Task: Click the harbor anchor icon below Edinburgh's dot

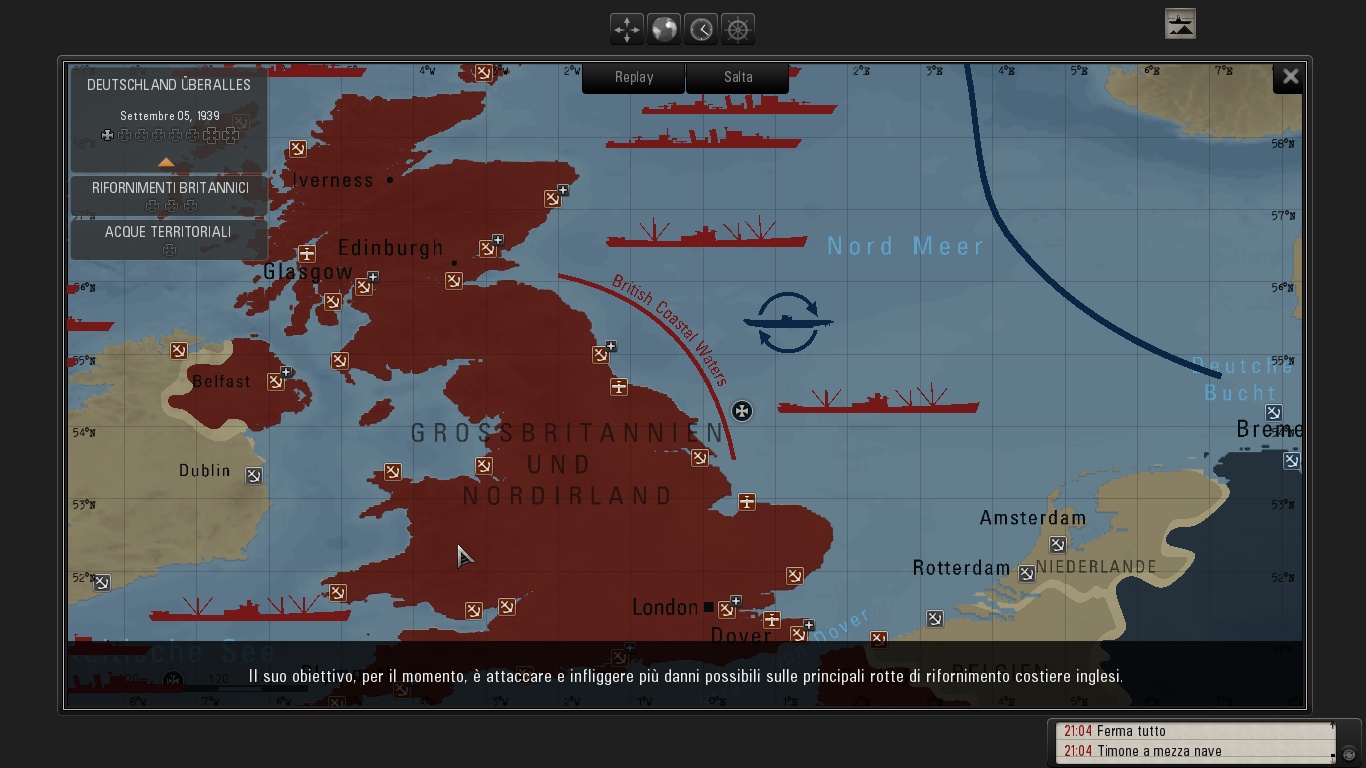Action: click(x=453, y=281)
